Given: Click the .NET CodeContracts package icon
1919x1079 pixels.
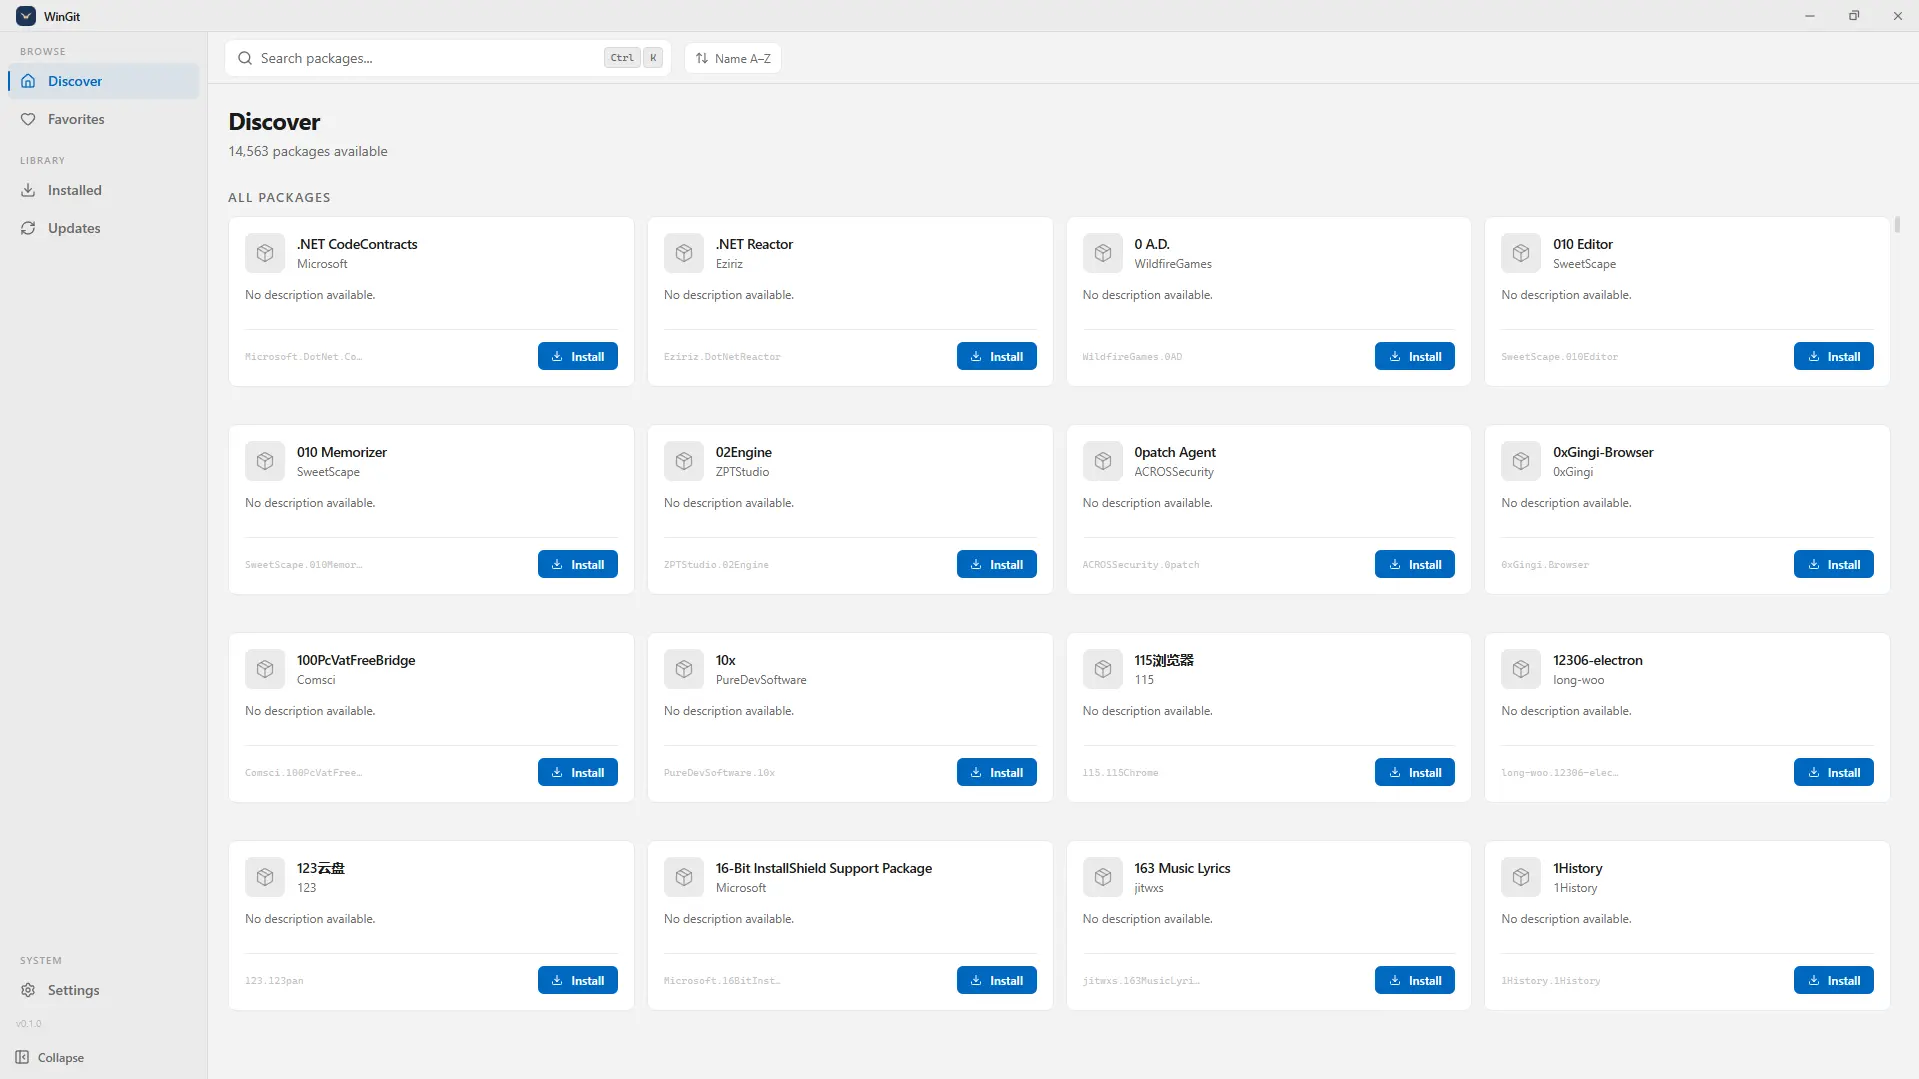Looking at the screenshot, I should (x=265, y=253).
